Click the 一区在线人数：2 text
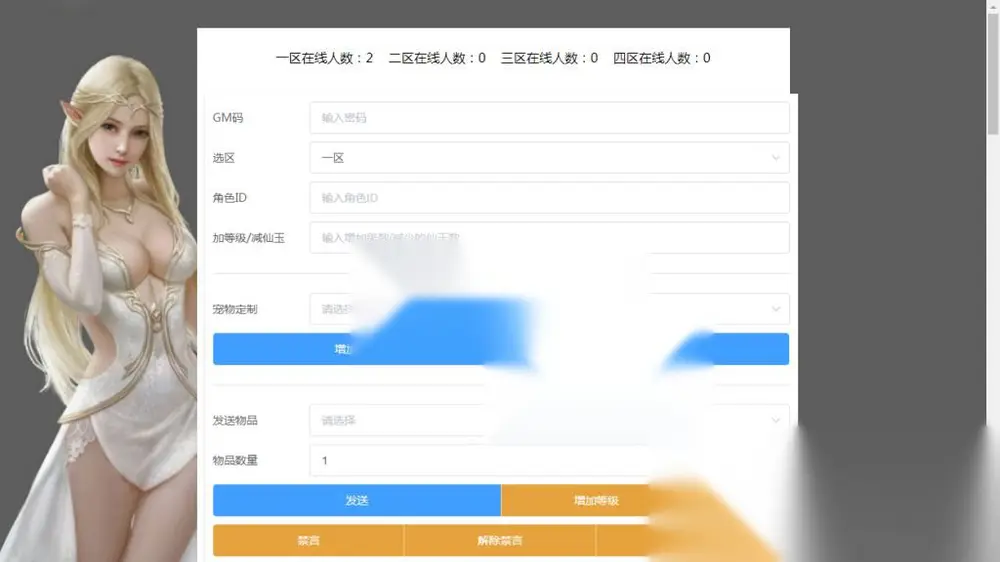The height and width of the screenshot is (562, 1000). click(324, 58)
